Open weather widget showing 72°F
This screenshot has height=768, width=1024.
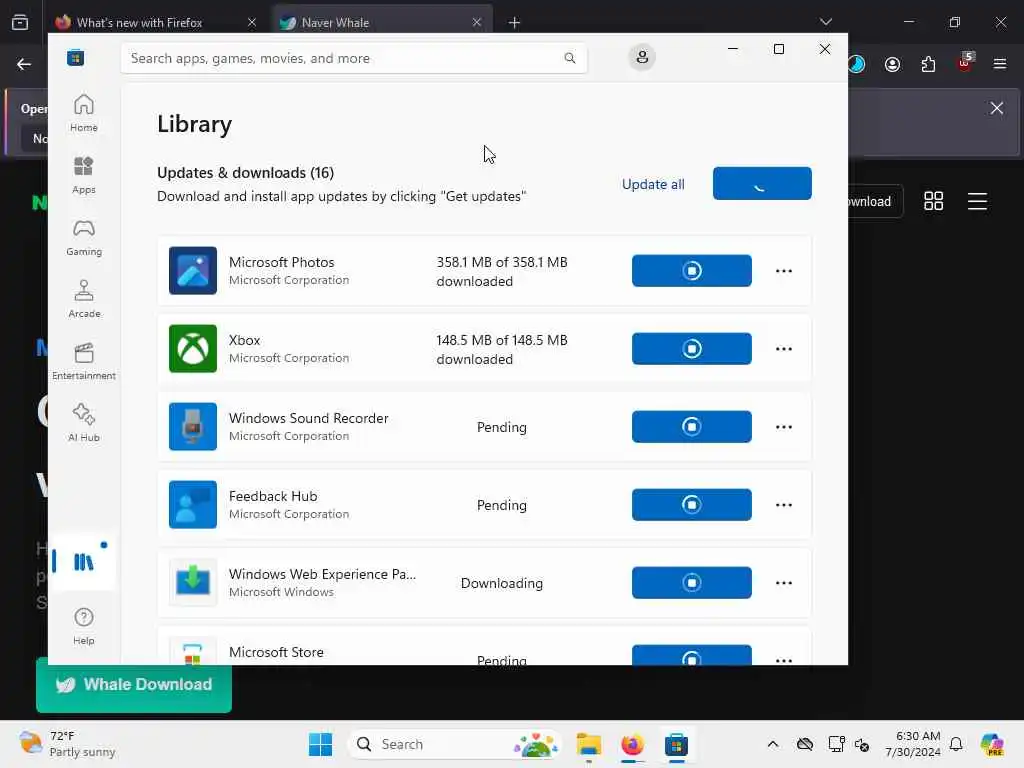click(x=67, y=744)
